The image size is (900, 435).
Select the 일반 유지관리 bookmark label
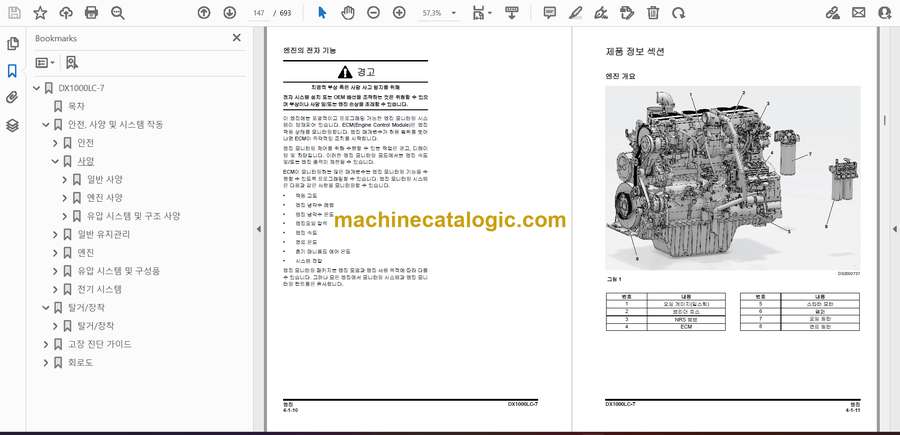click(x=104, y=234)
